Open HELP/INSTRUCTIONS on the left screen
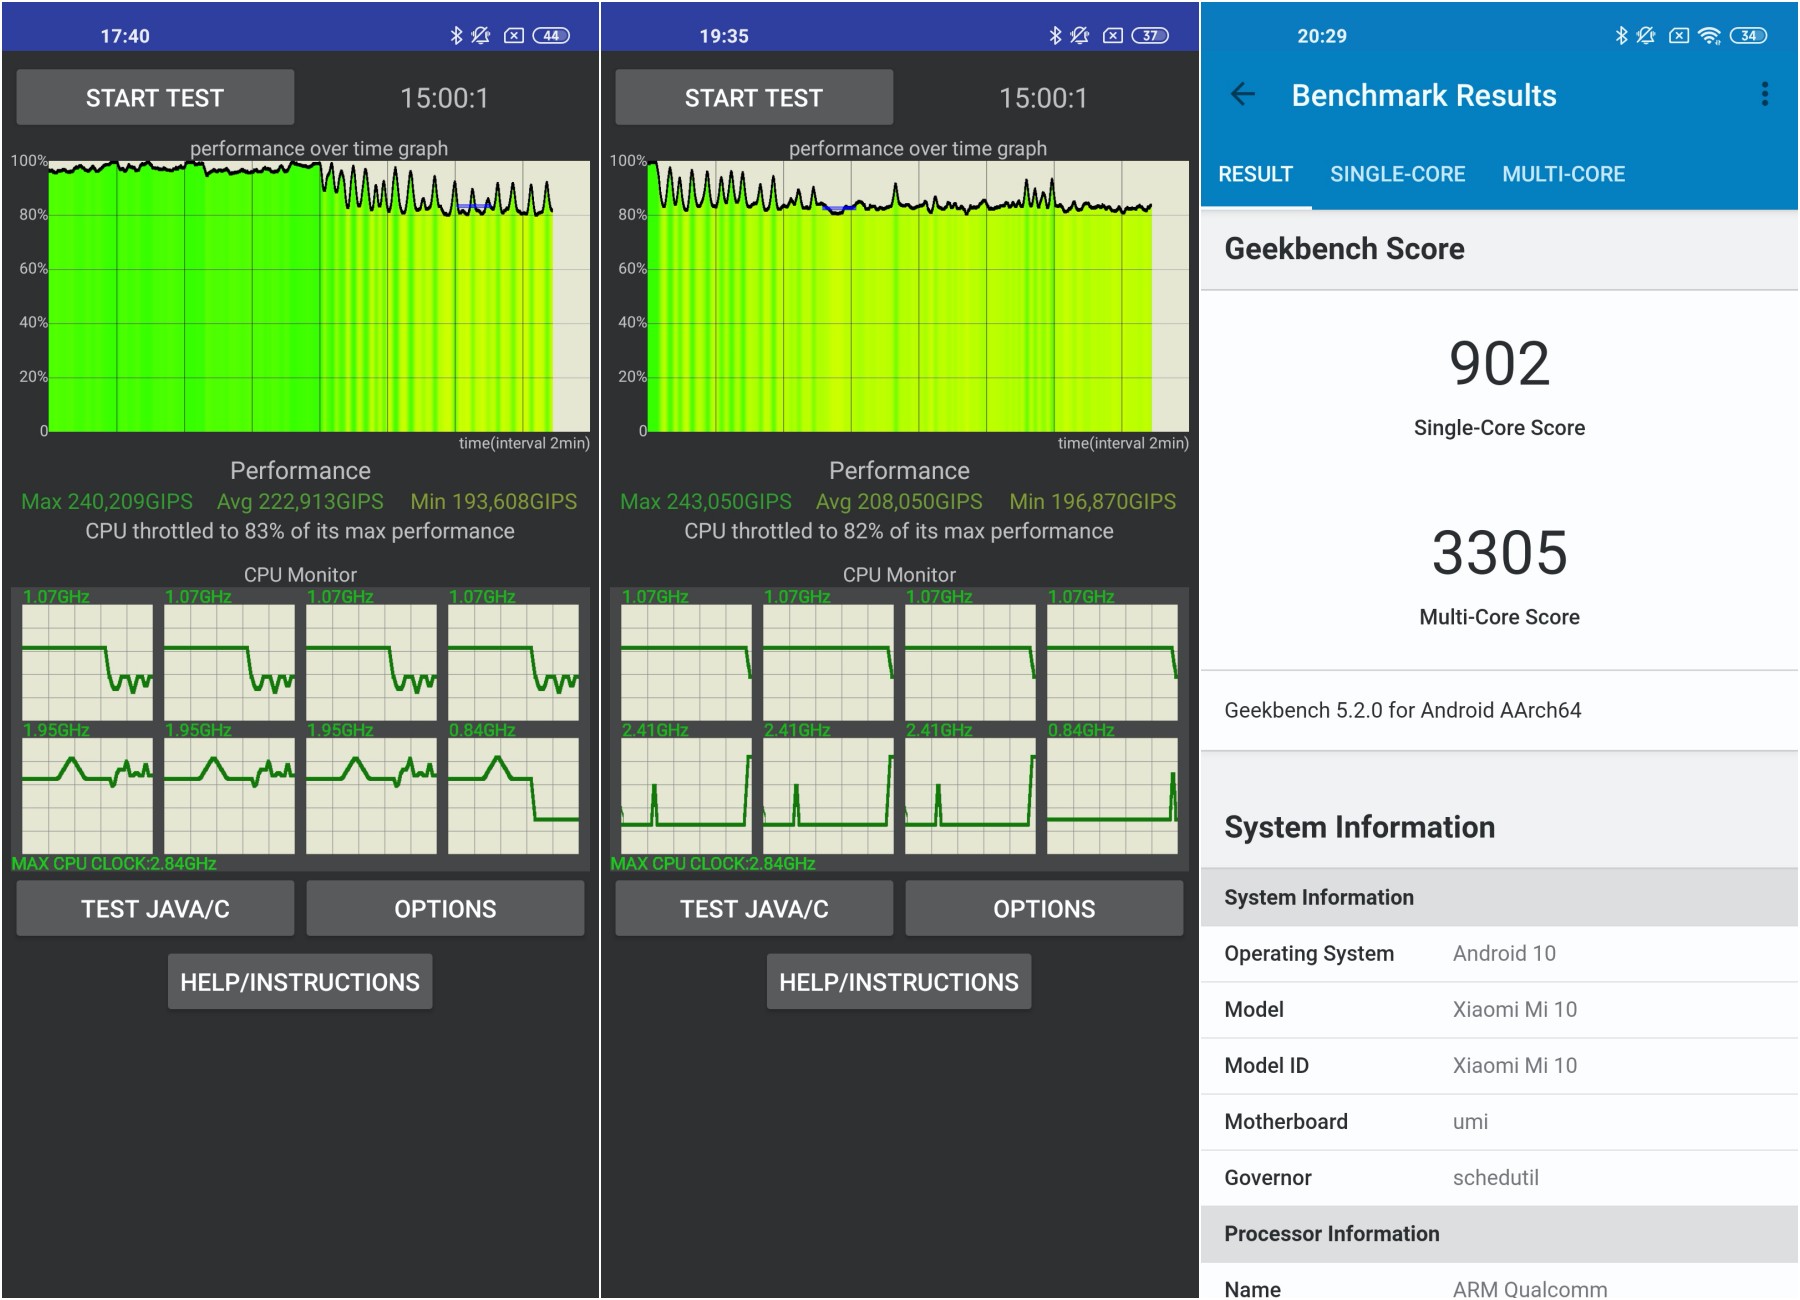 point(300,982)
